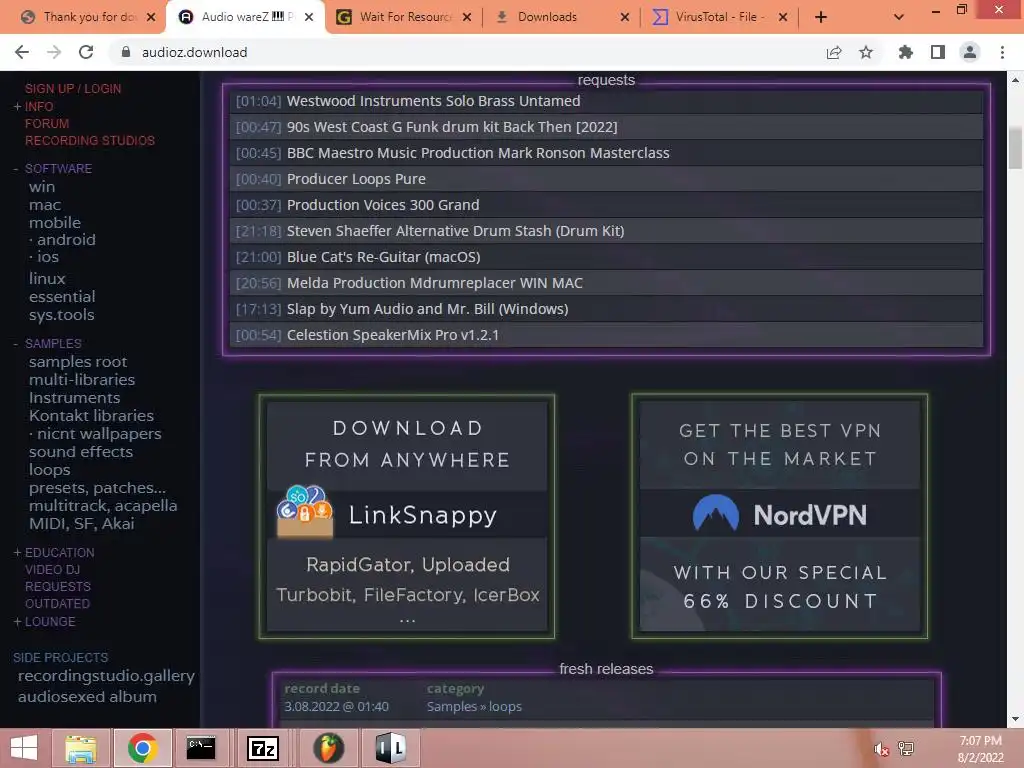Share this page icon in address bar
Screen dimensions: 1024x768
[834, 52]
